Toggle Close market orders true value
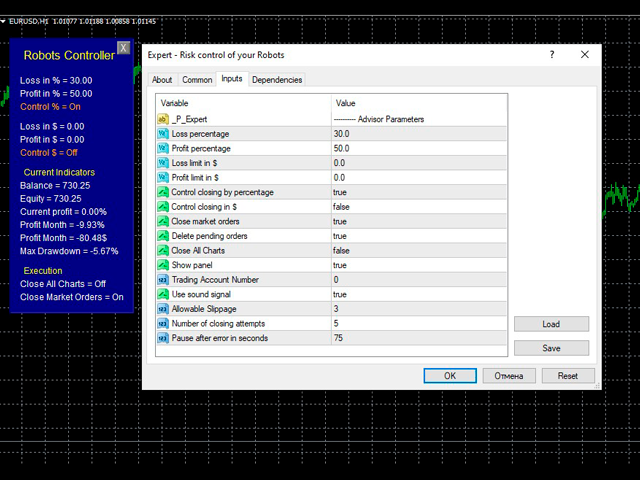This screenshot has width=640, height=480. click(419, 221)
